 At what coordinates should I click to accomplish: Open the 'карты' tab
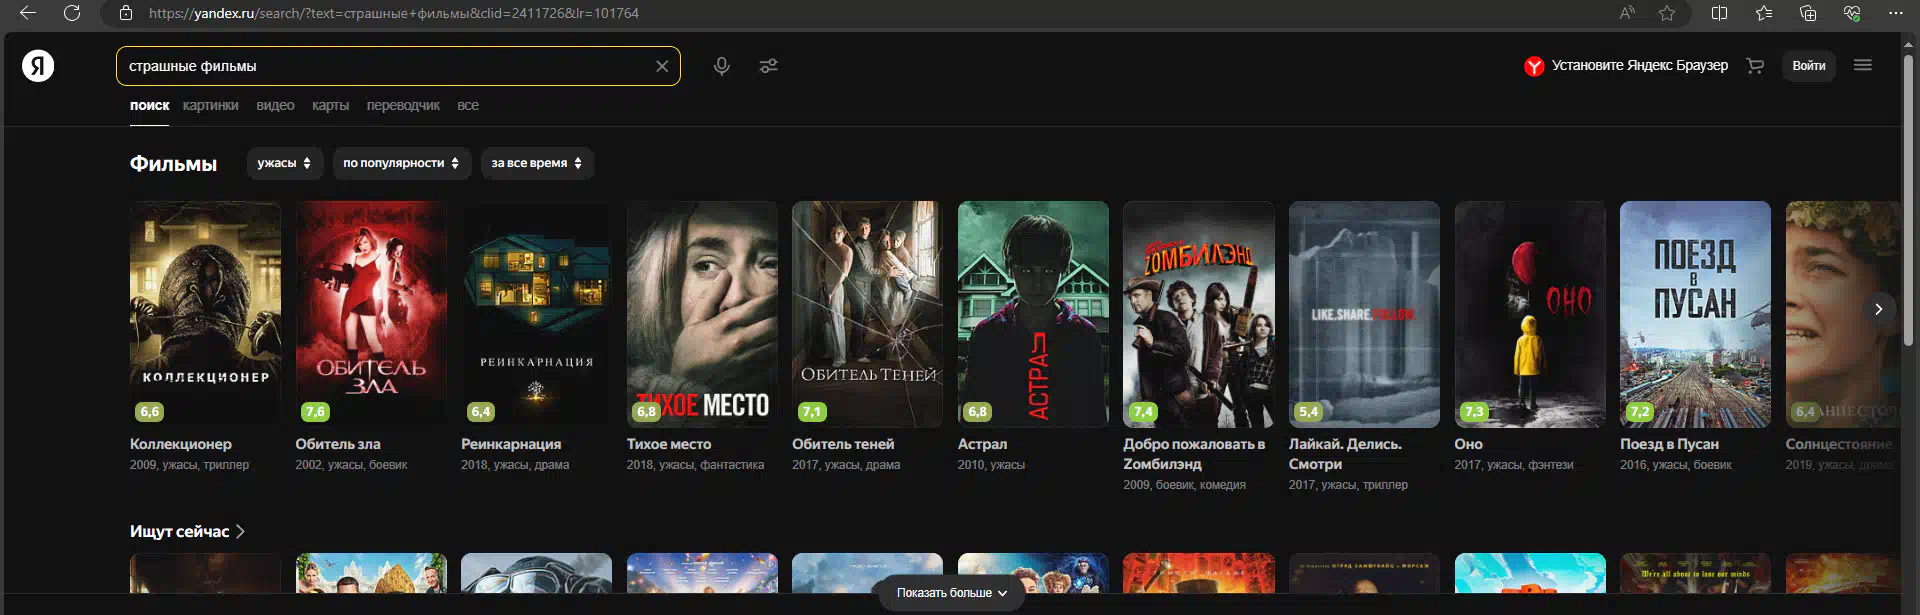click(330, 105)
